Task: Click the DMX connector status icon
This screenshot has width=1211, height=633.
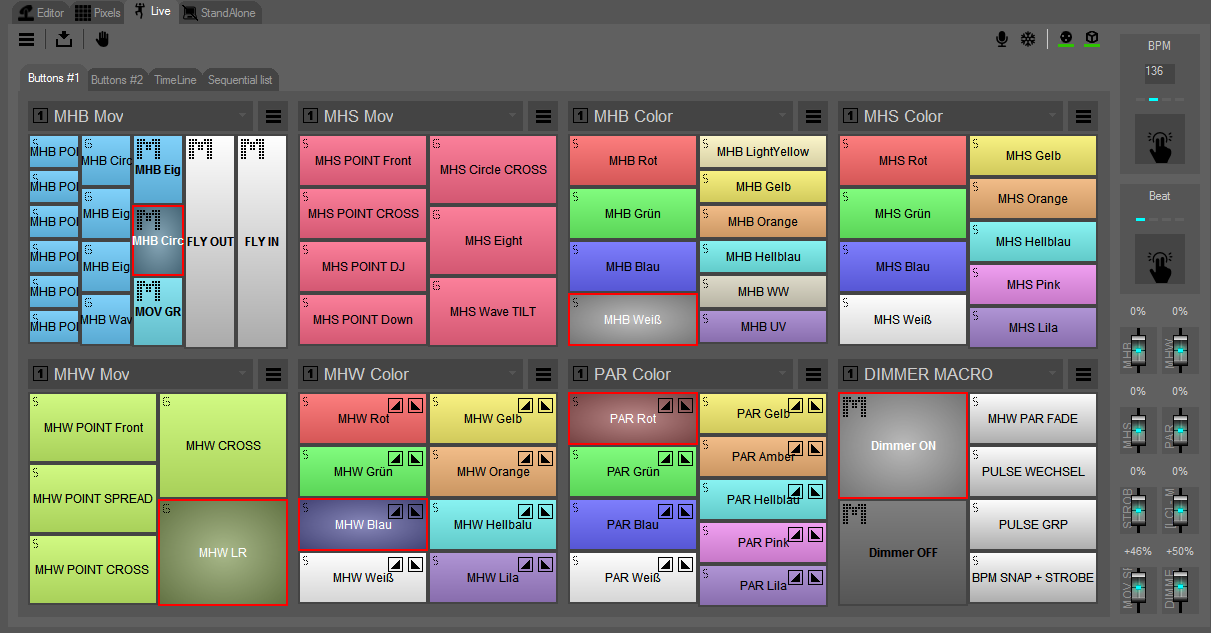Action: (x=1066, y=38)
